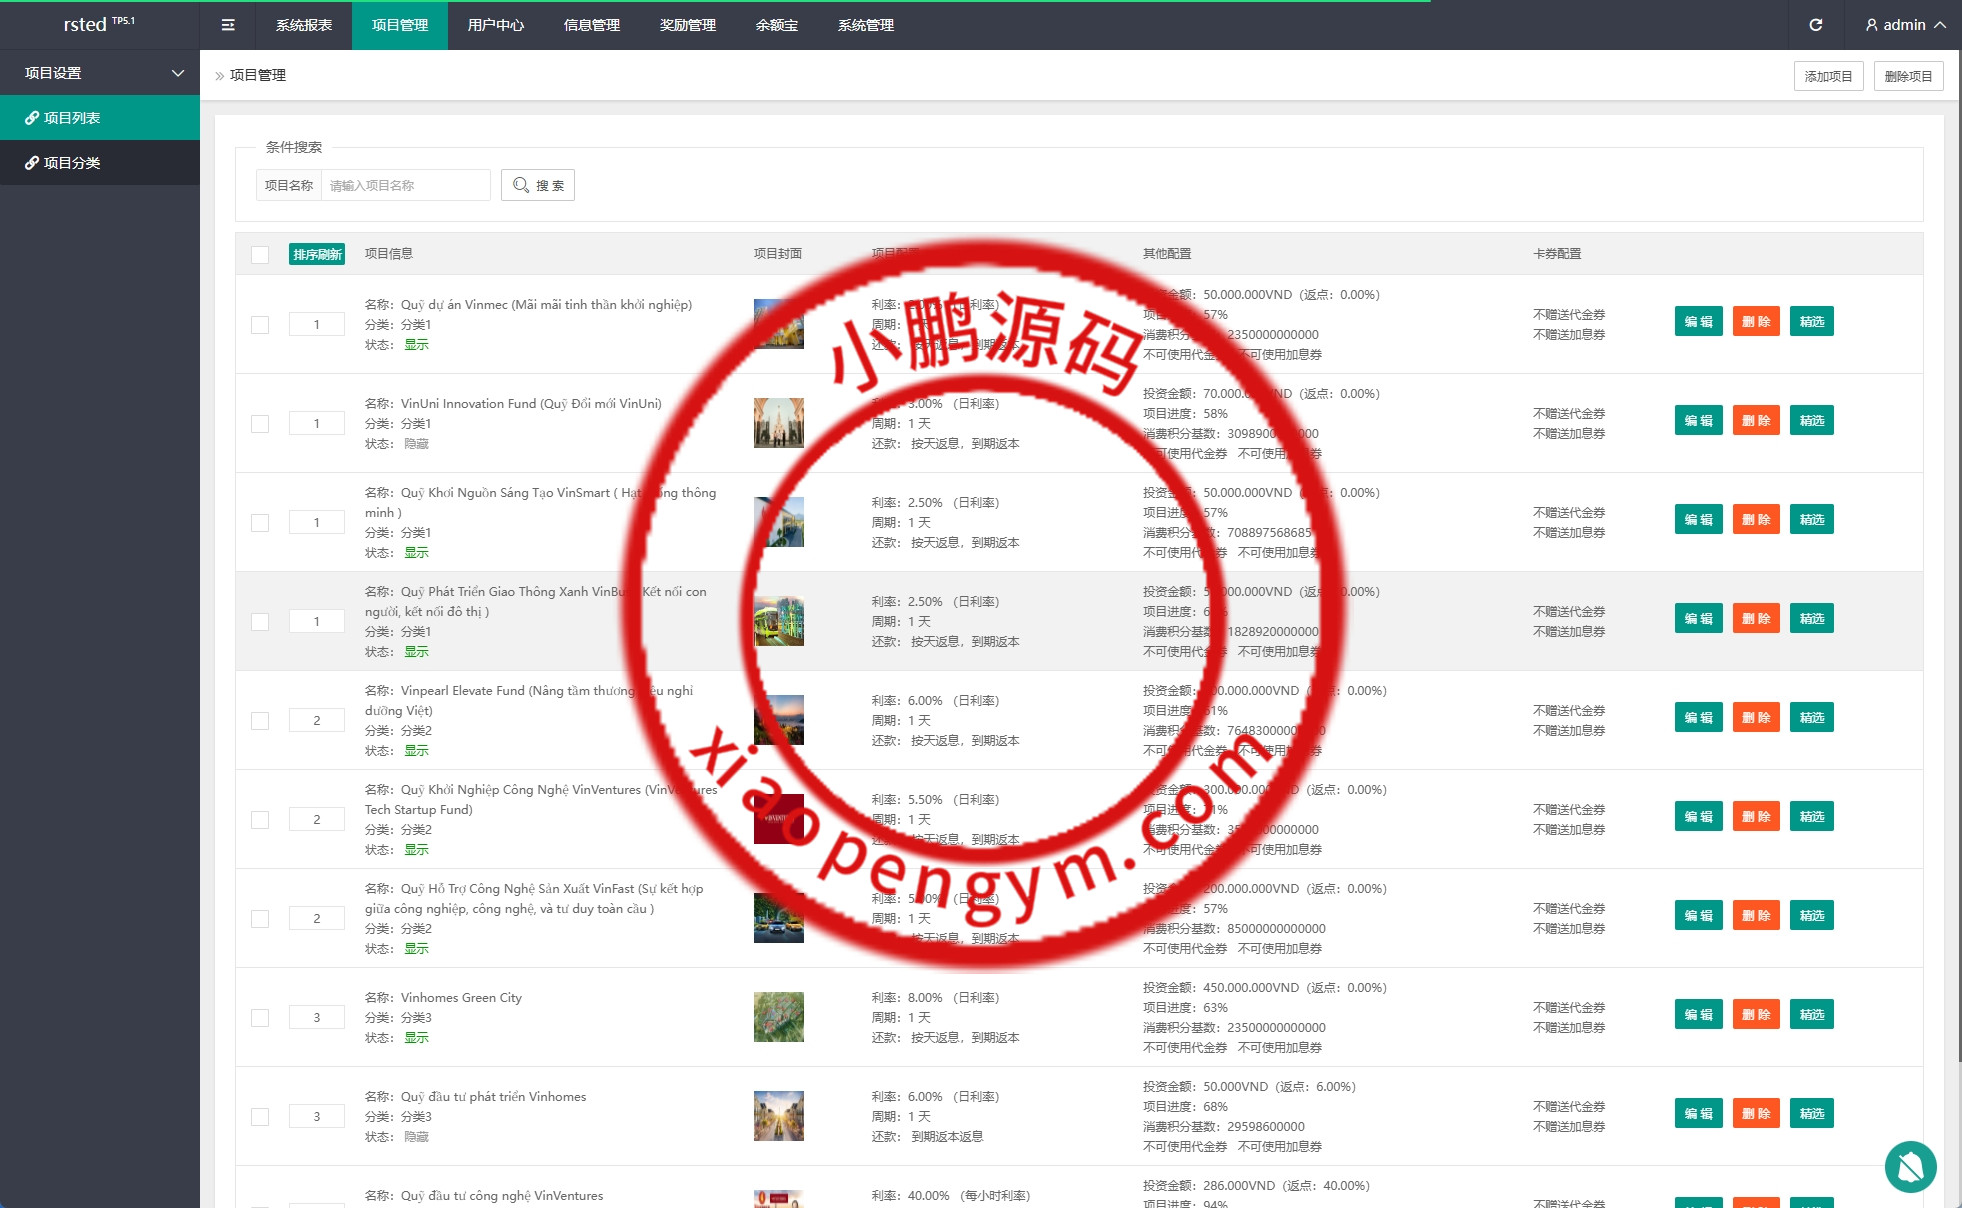Viewport: 1962px width, 1208px height.
Task: Check the VinSmart row checkbox
Action: pos(260,522)
